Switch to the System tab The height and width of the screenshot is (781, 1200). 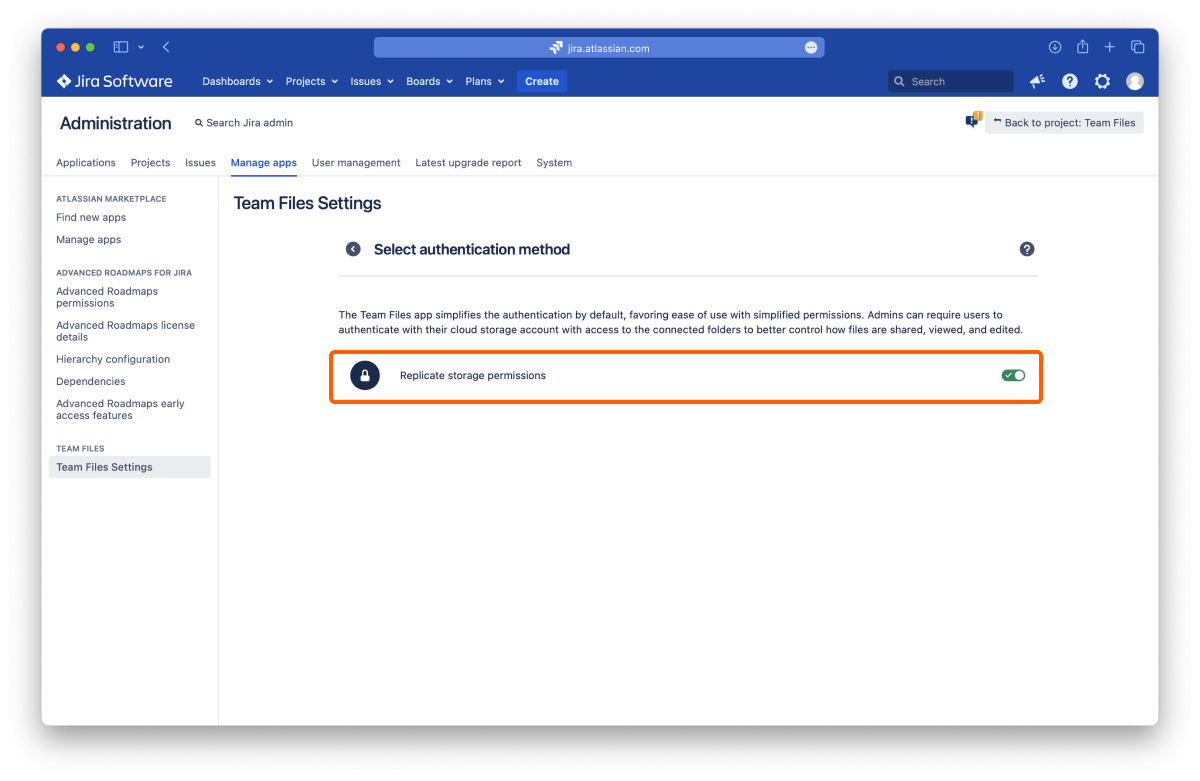[554, 162]
